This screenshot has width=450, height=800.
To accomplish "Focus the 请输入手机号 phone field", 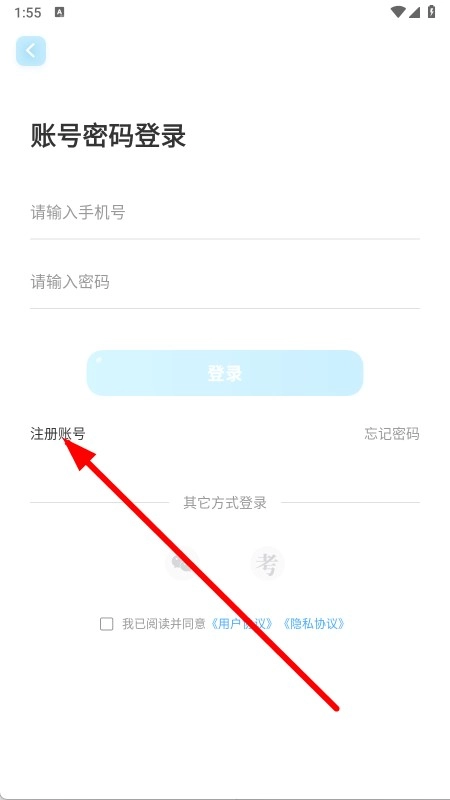I will [225, 213].
